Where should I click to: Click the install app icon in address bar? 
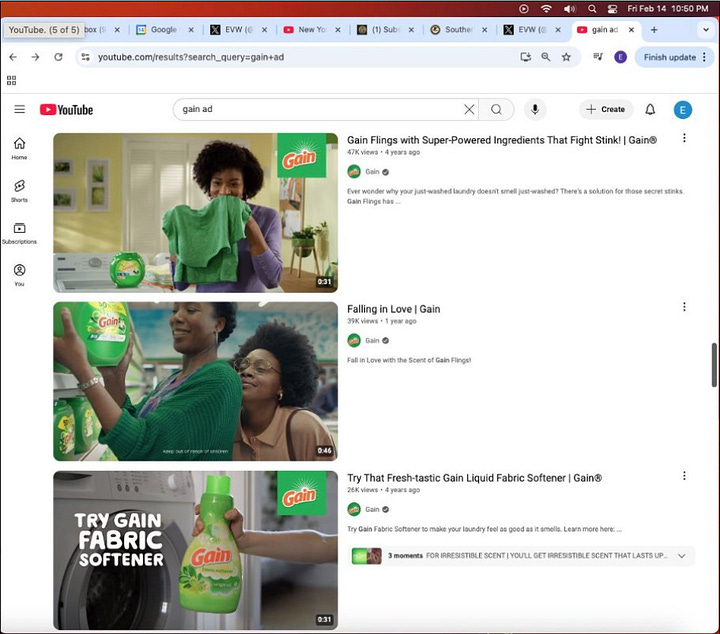pyautogui.click(x=525, y=57)
